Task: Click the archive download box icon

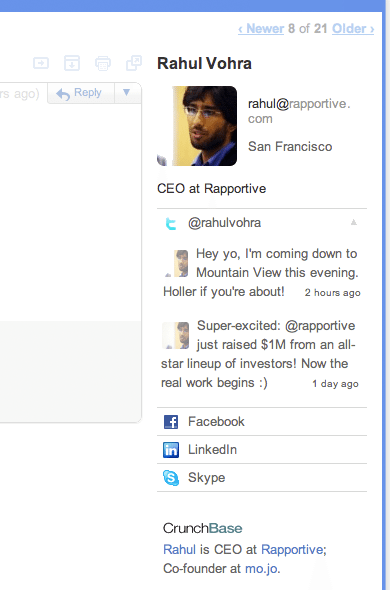Action: coord(72,63)
